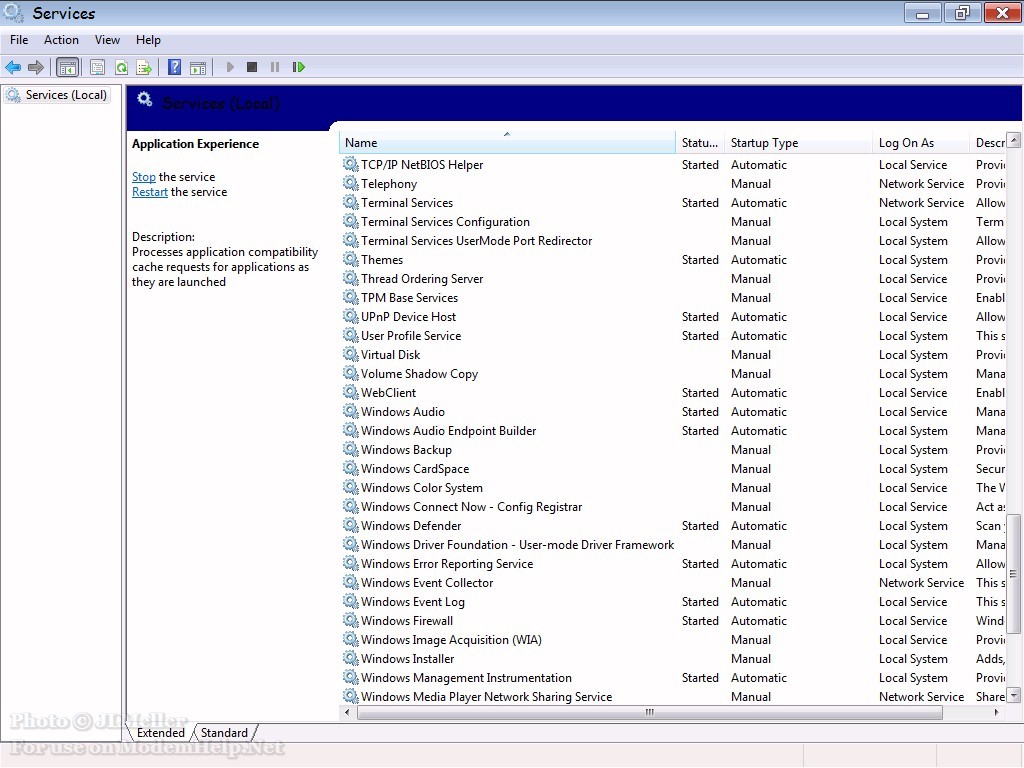The height and width of the screenshot is (768, 1024).
Task: Sort by the Status column header
Action: click(700, 142)
